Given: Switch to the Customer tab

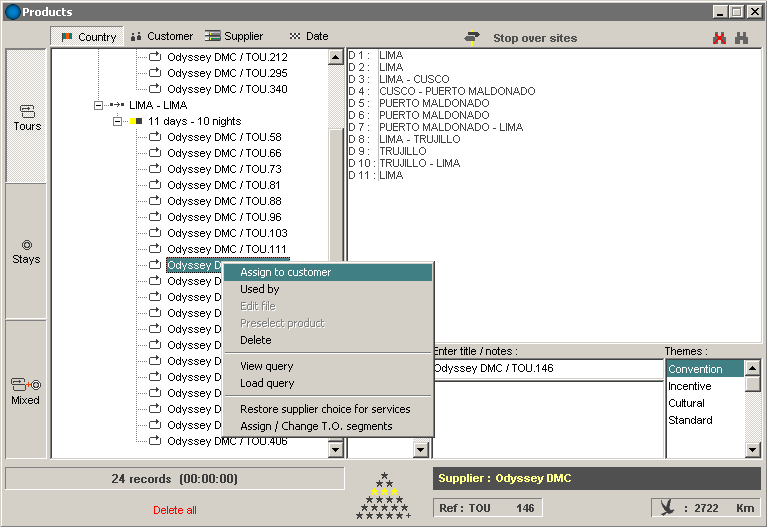Looking at the screenshot, I should pyautogui.click(x=161, y=36).
